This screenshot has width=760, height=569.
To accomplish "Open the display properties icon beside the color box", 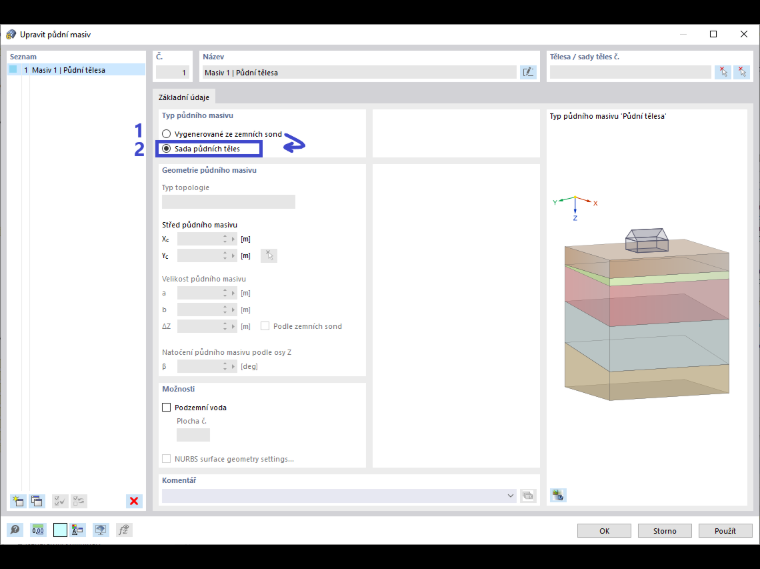I will 78,530.
